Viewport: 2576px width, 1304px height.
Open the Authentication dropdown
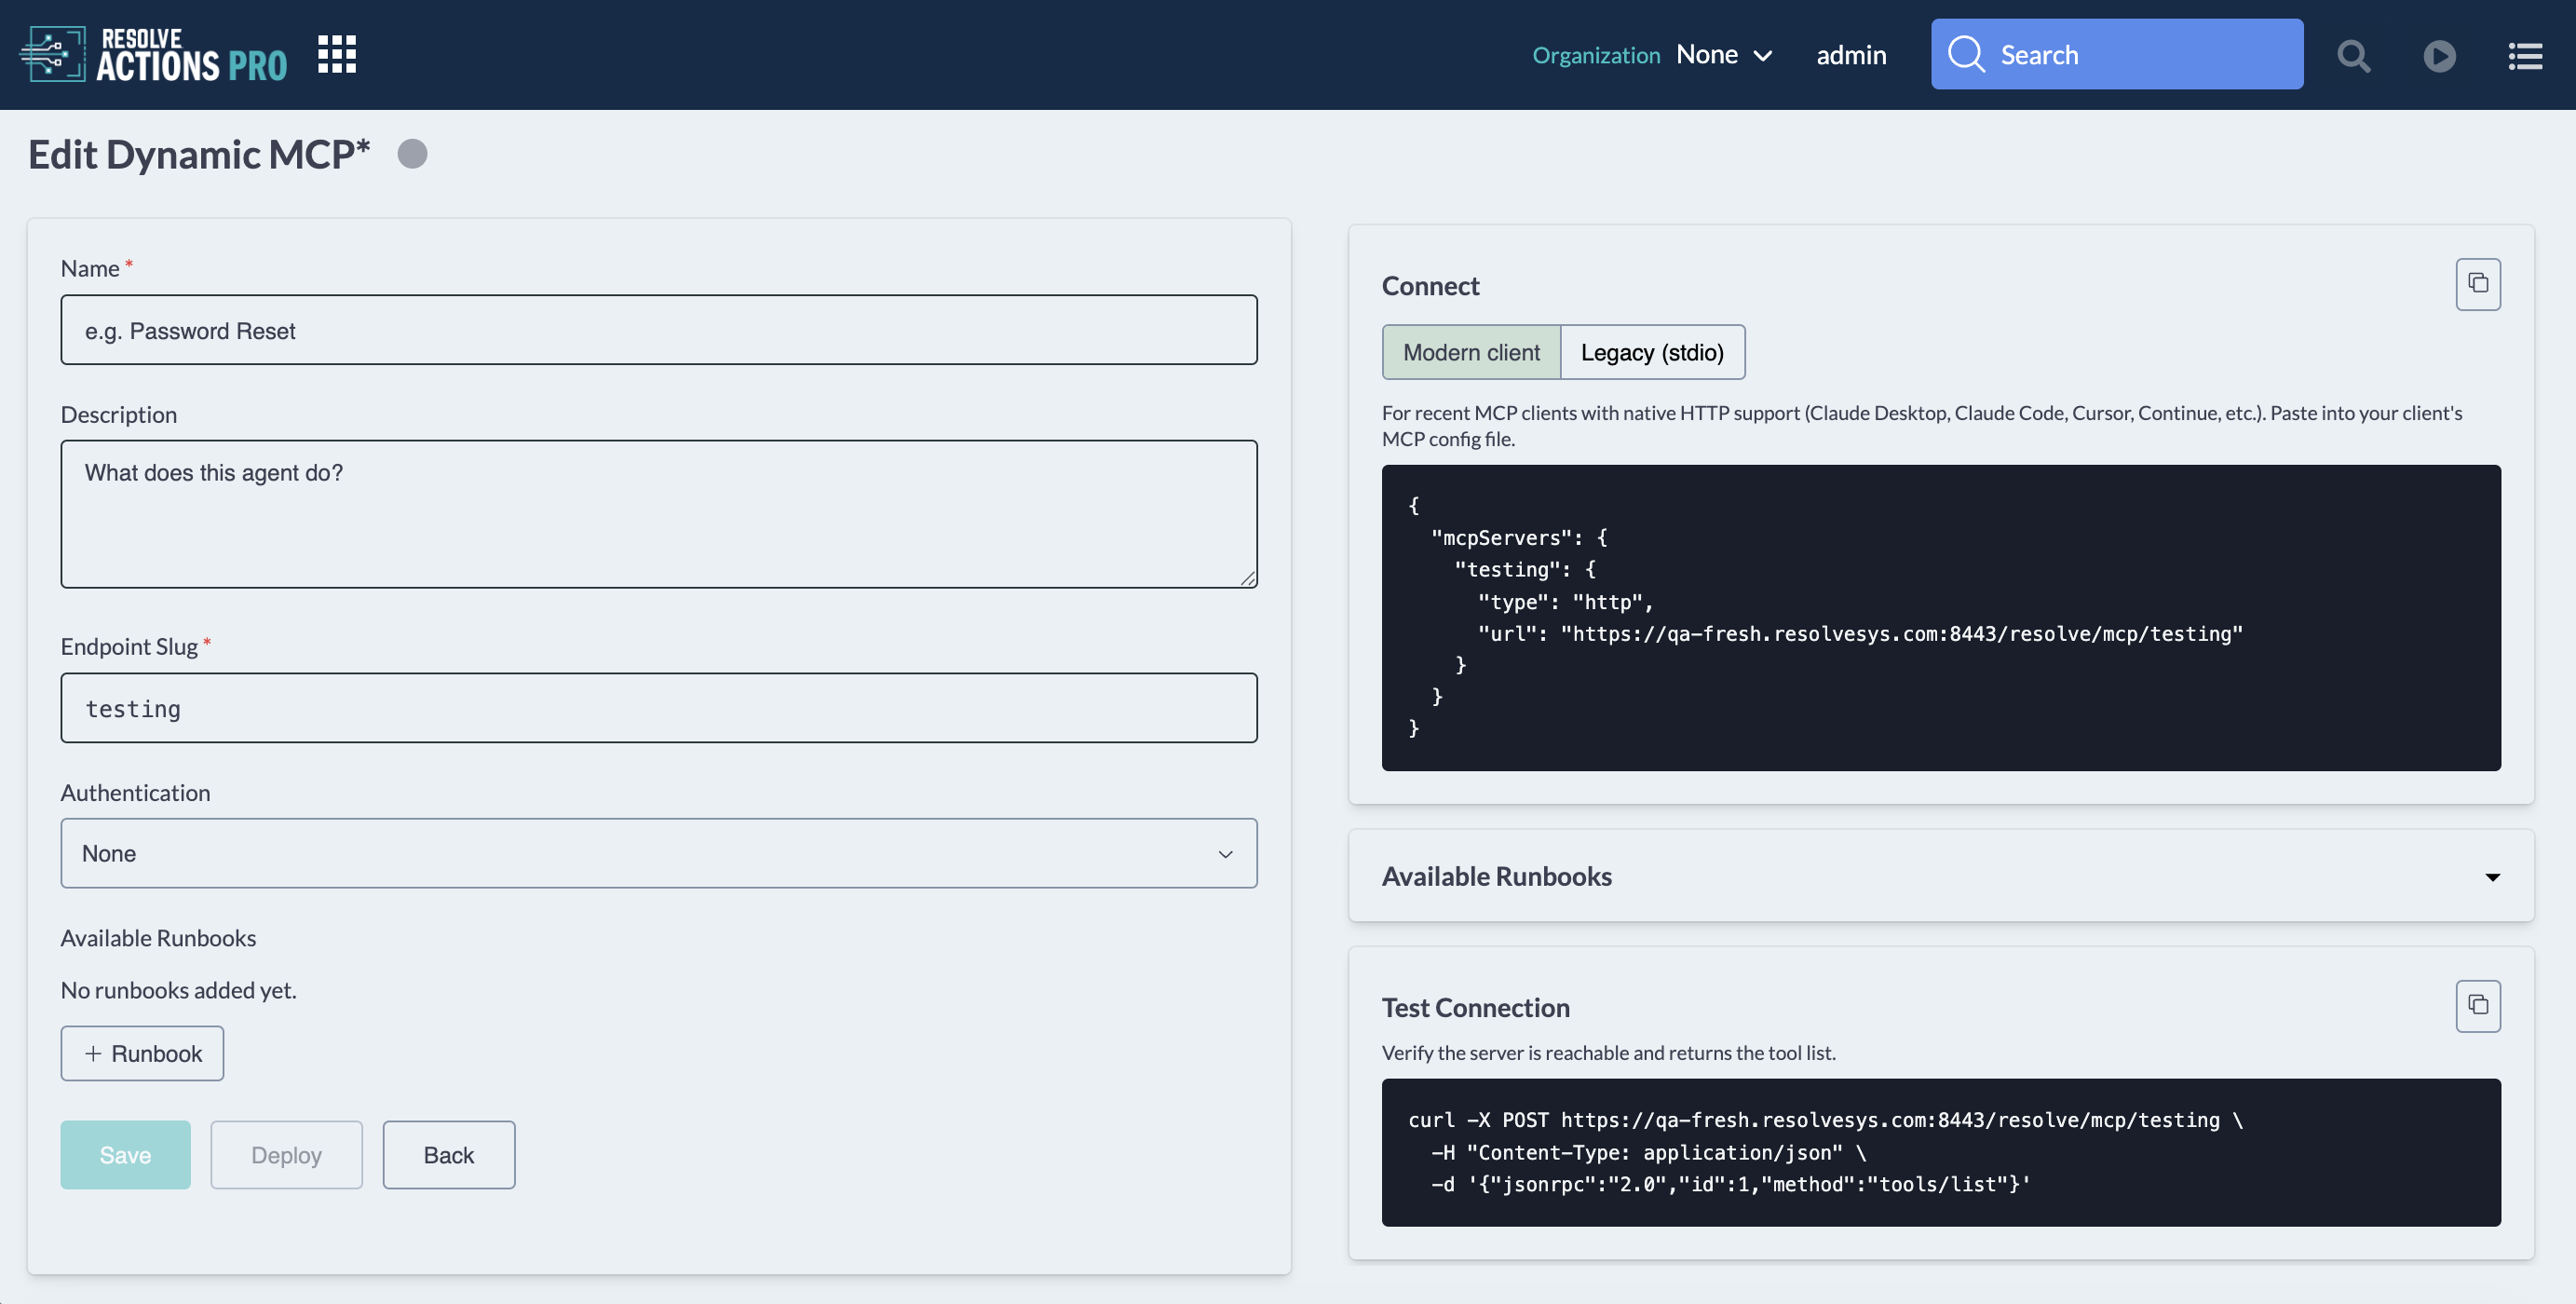(658, 853)
